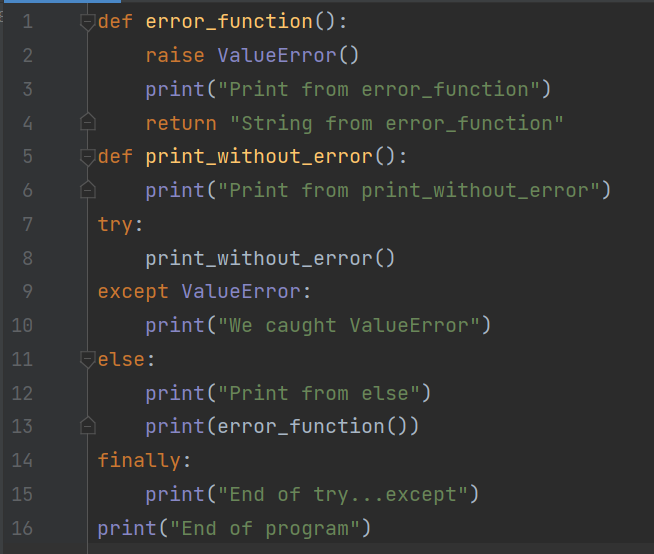
Task: Click the finally keyword
Action: tap(139, 461)
